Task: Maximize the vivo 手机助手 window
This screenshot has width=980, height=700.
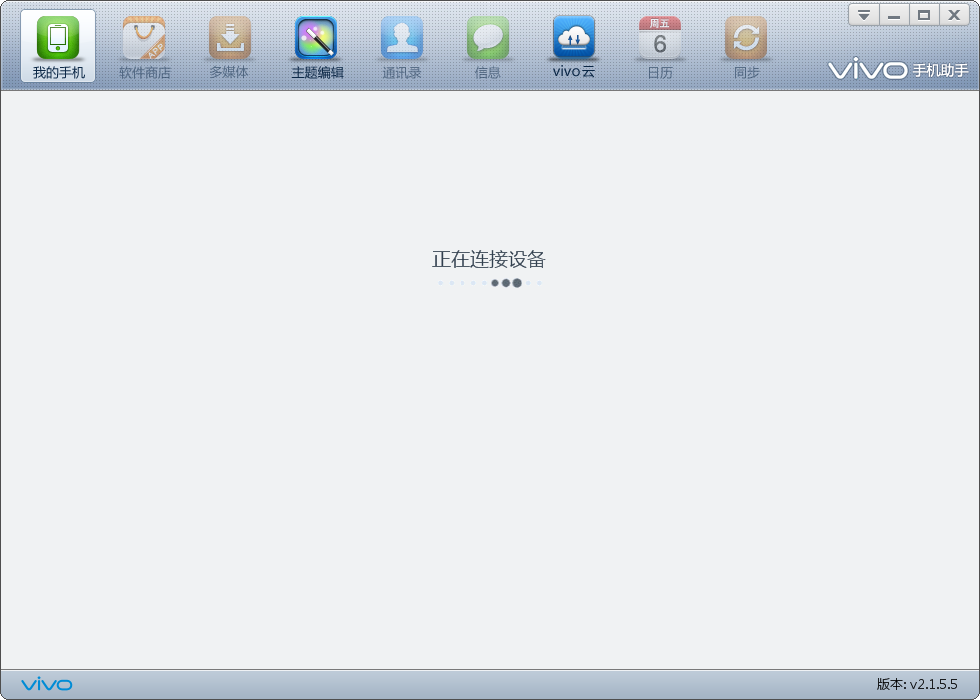Action: [x=924, y=15]
